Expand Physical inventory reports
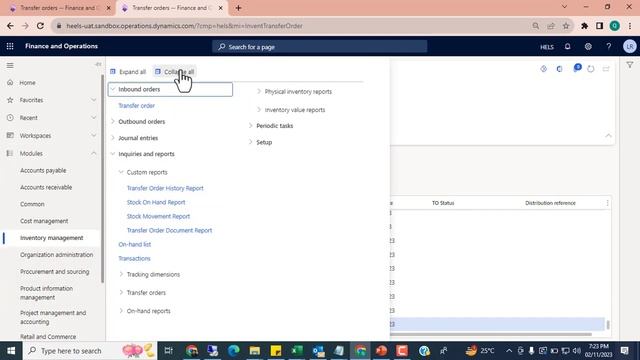Screen dimensions: 640x360 click(259, 91)
